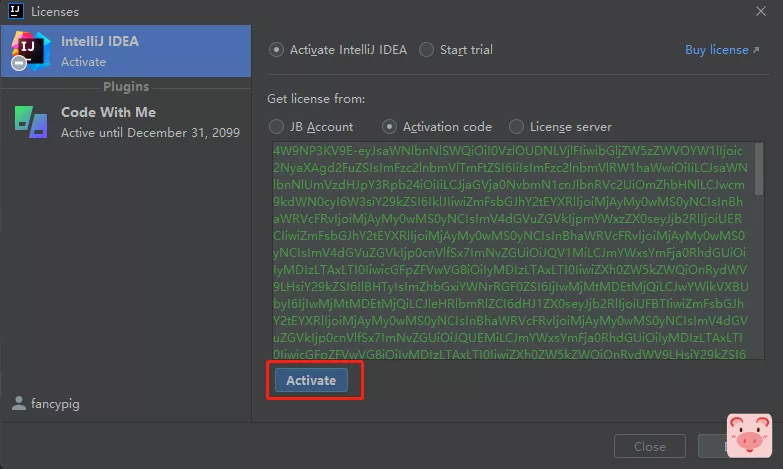Click the Close button at bottom
This screenshot has width=783, height=469.
pyautogui.click(x=650, y=446)
